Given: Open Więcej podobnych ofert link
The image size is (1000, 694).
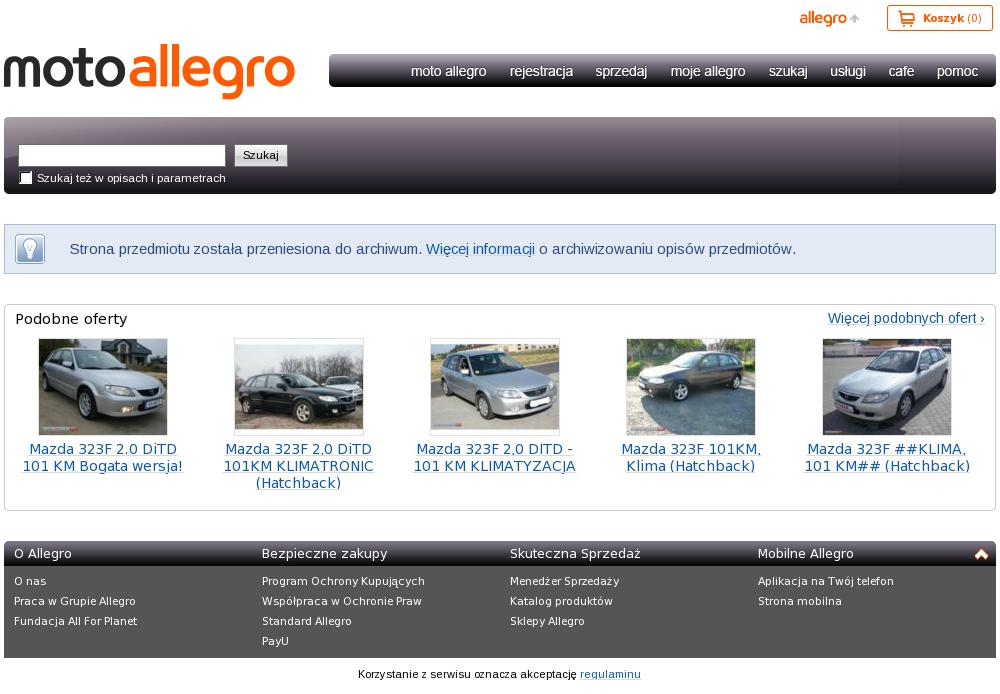Looking at the screenshot, I should pyautogui.click(x=906, y=318).
